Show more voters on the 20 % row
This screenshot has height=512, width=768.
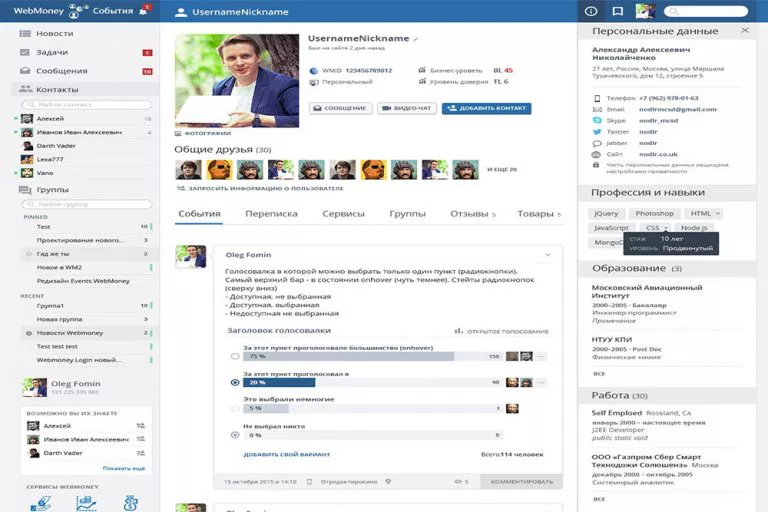(x=541, y=383)
